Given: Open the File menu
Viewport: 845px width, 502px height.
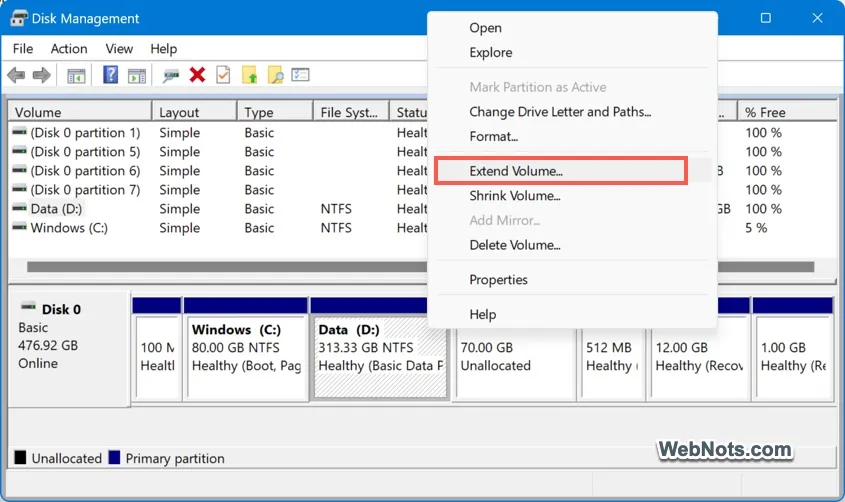Looking at the screenshot, I should 23,49.
